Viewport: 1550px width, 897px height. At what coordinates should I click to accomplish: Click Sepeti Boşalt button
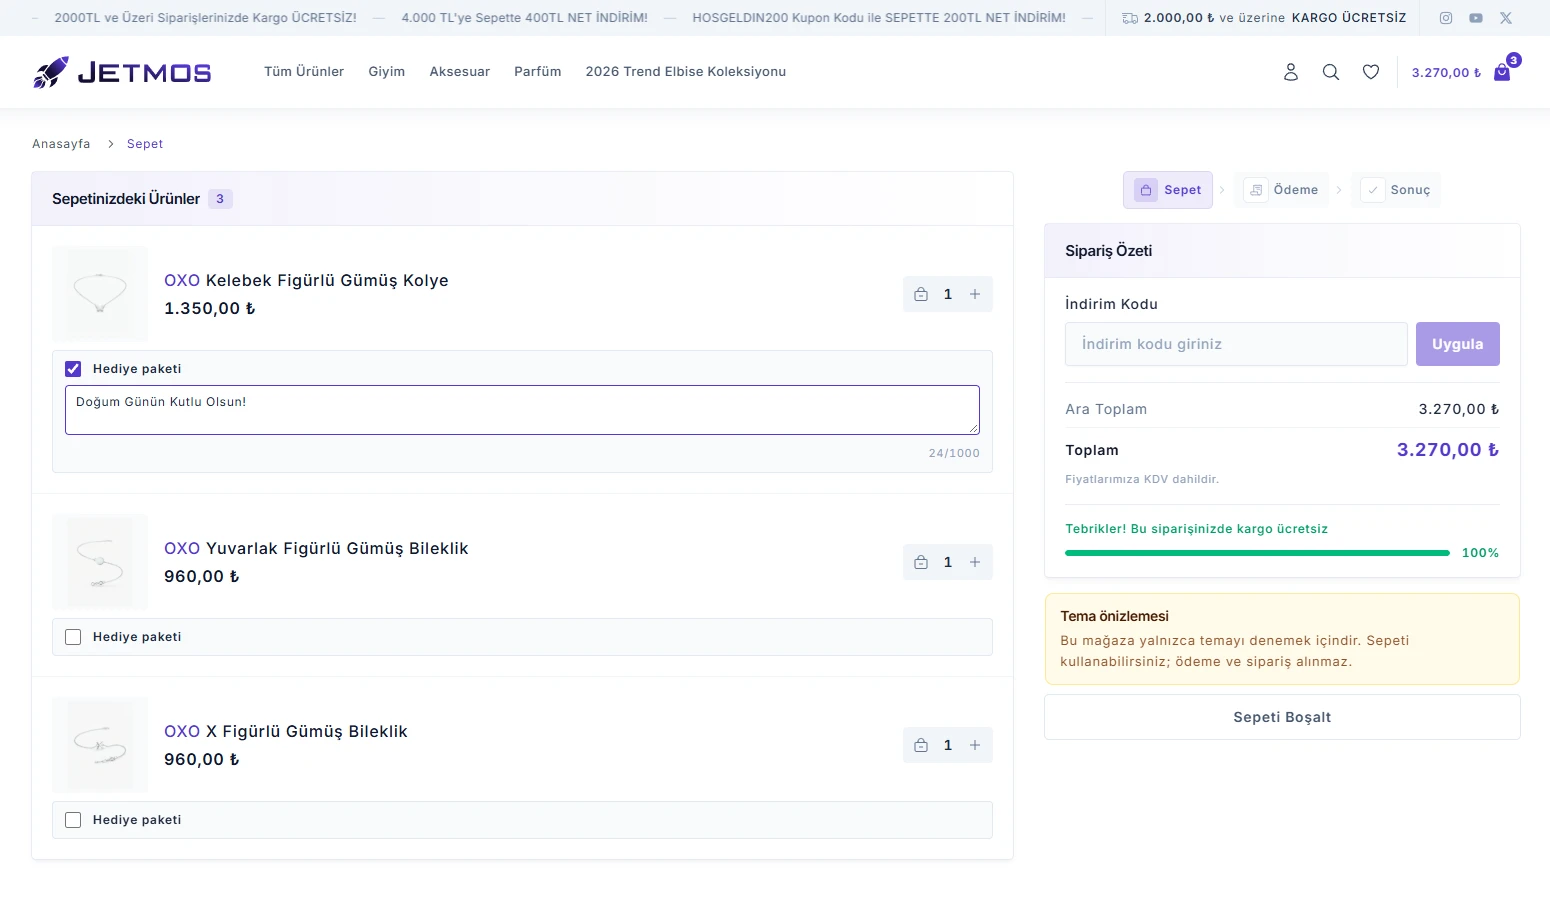tap(1282, 717)
